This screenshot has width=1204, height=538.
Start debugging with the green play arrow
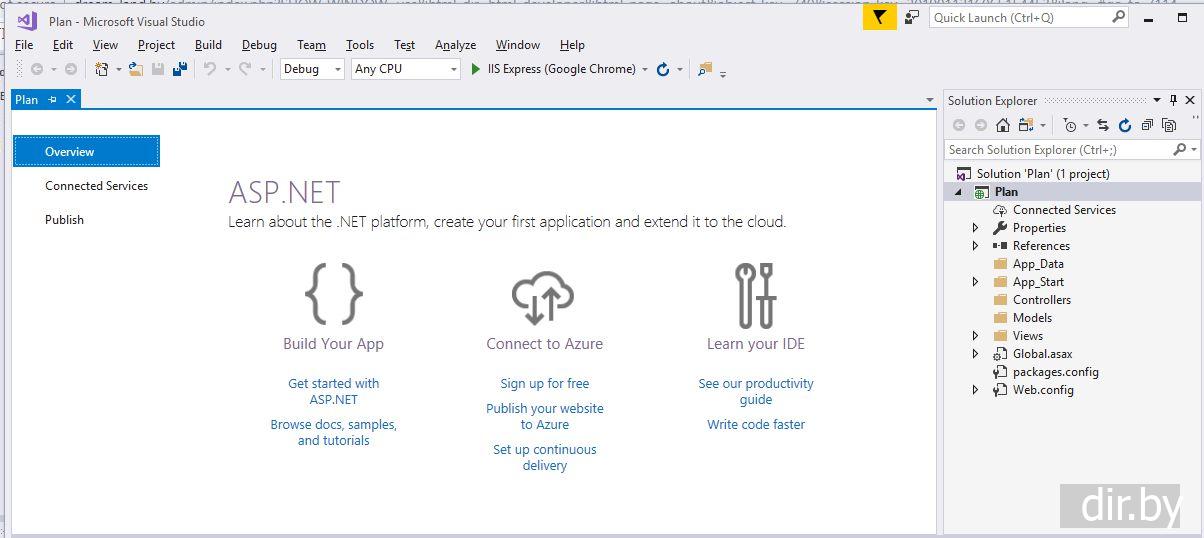476,69
